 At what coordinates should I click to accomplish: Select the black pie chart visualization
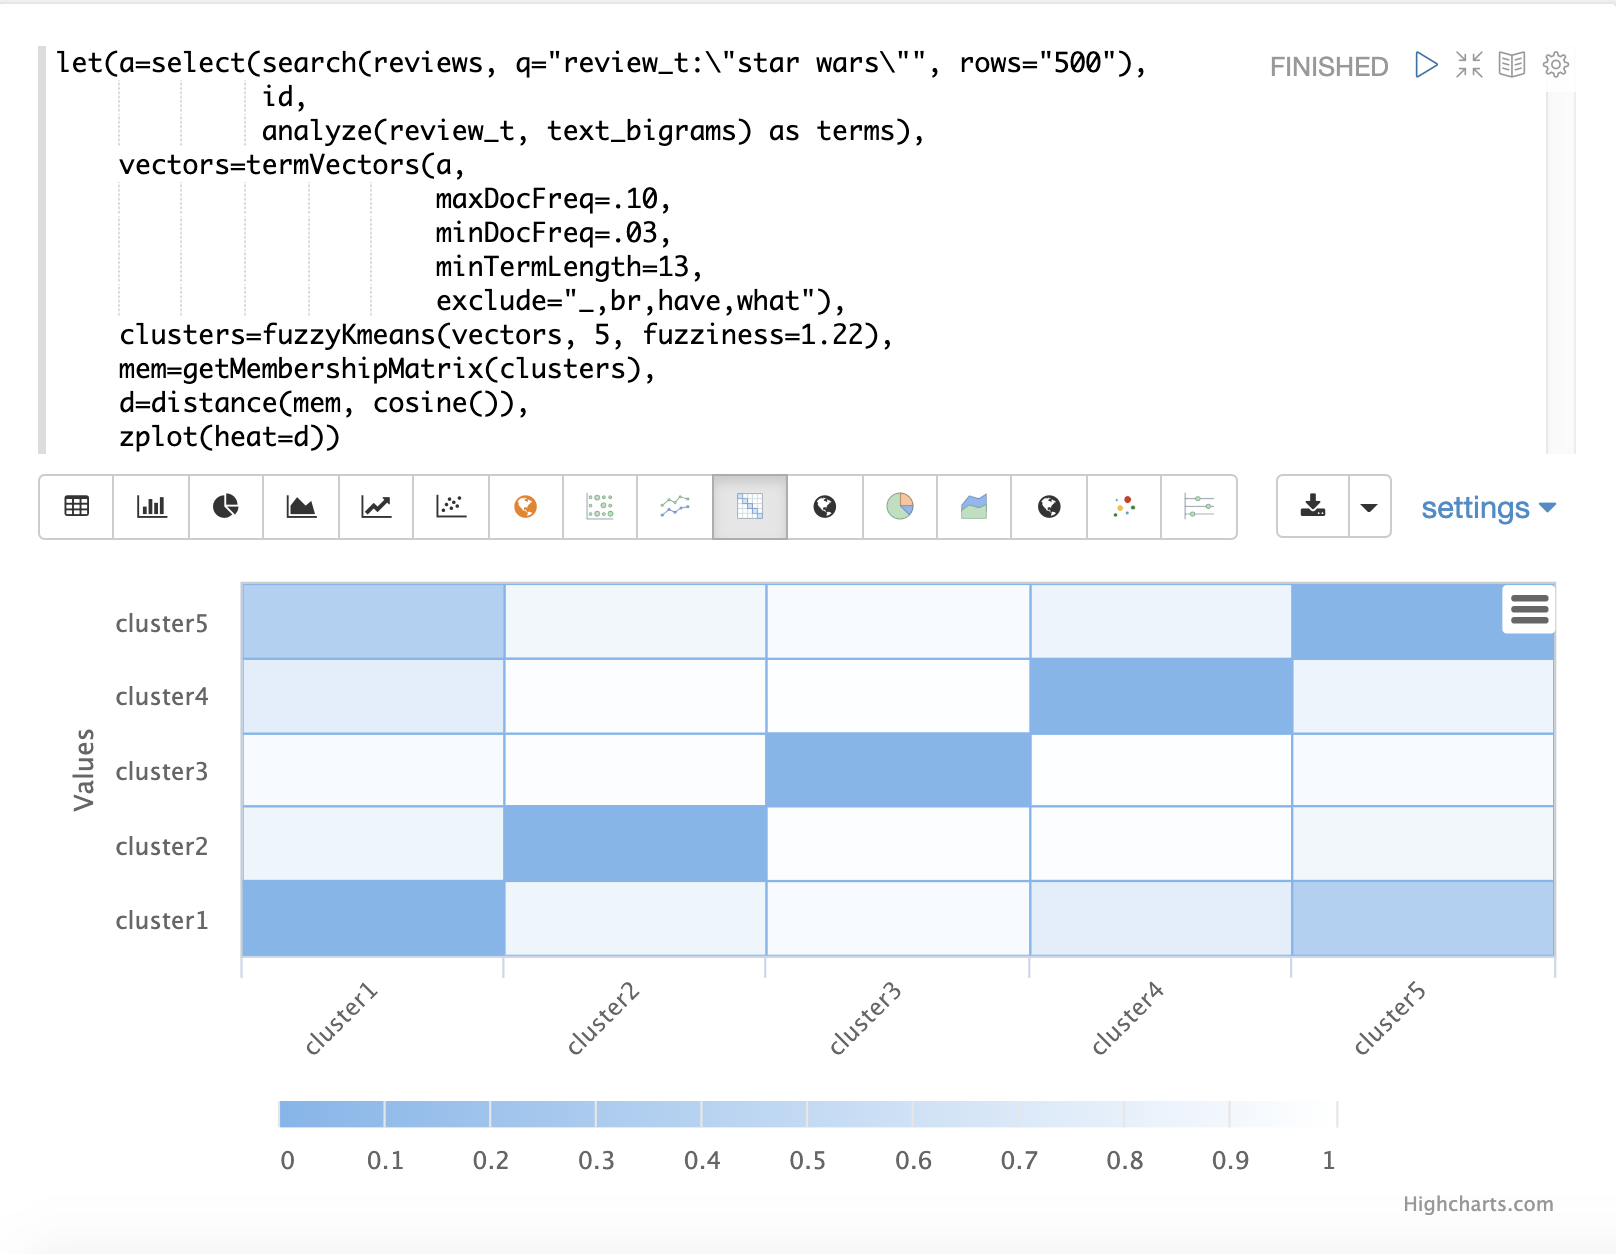pos(226,507)
